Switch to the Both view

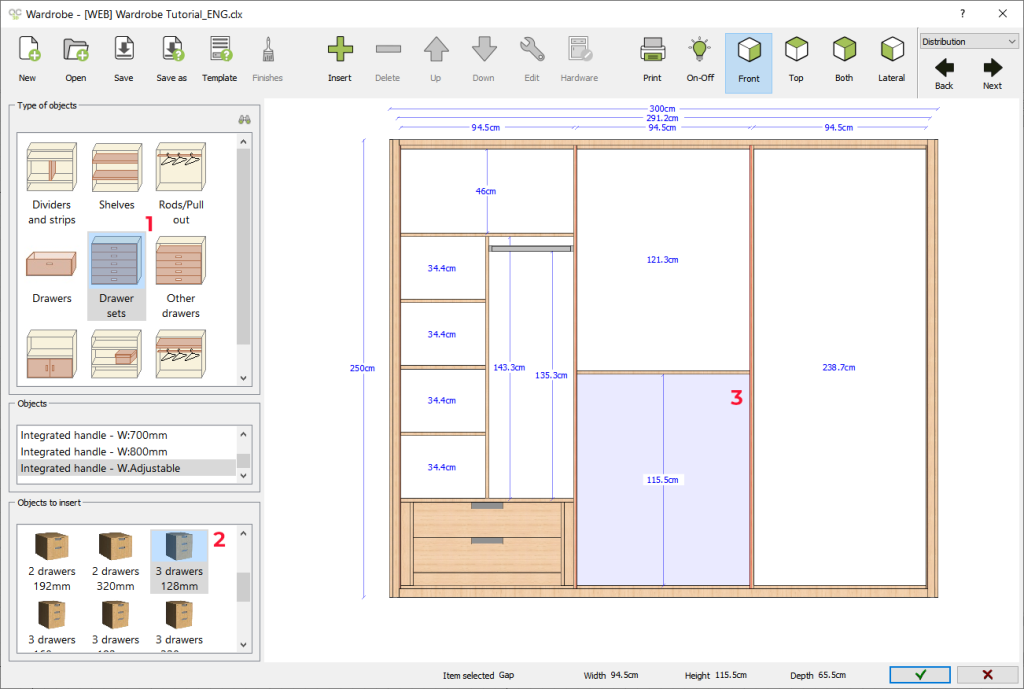pos(844,59)
